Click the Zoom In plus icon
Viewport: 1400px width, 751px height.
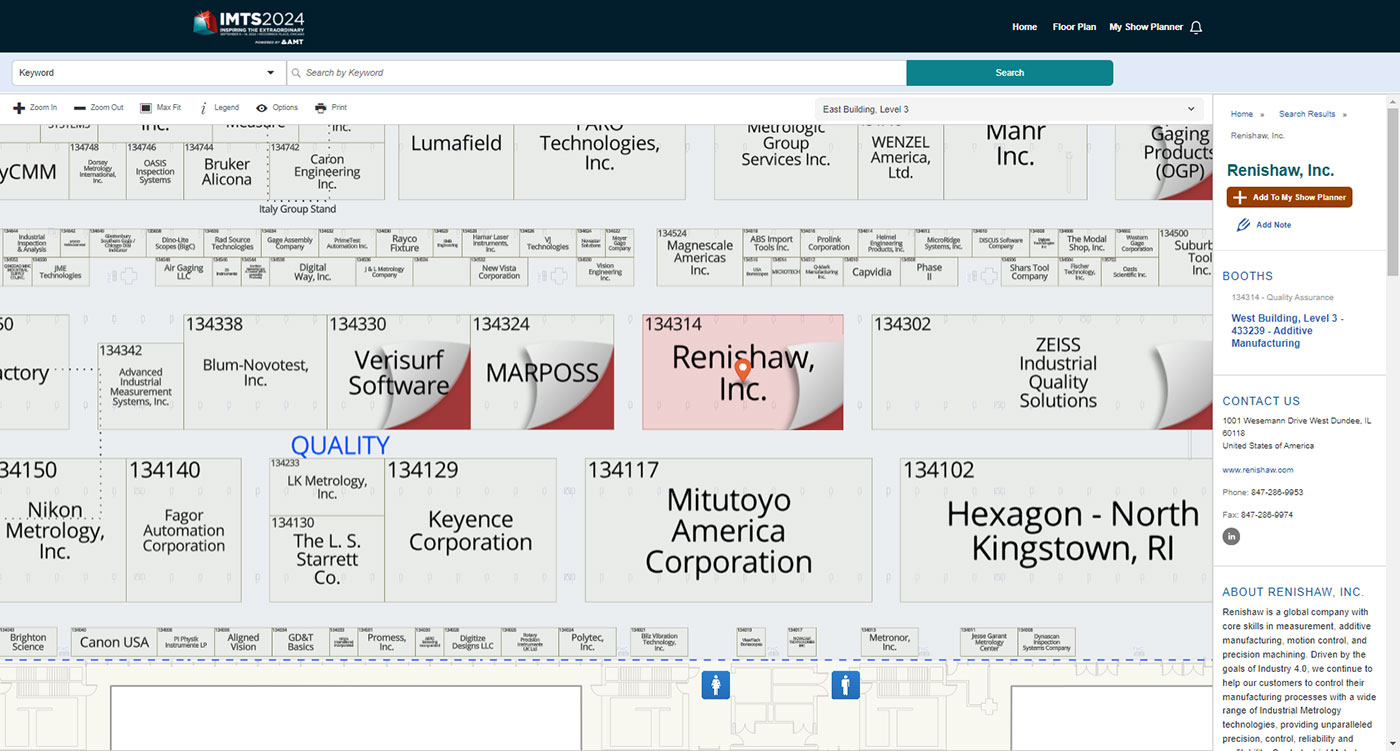18,108
